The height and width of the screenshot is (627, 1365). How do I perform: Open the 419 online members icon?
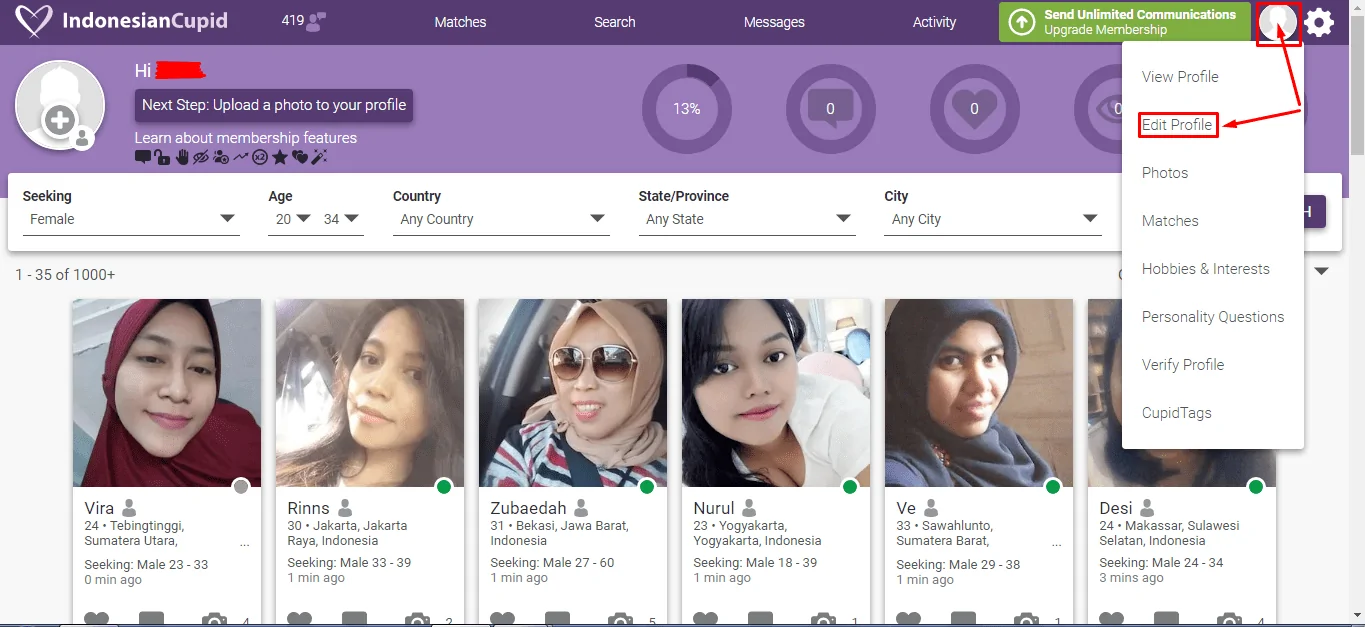point(316,21)
